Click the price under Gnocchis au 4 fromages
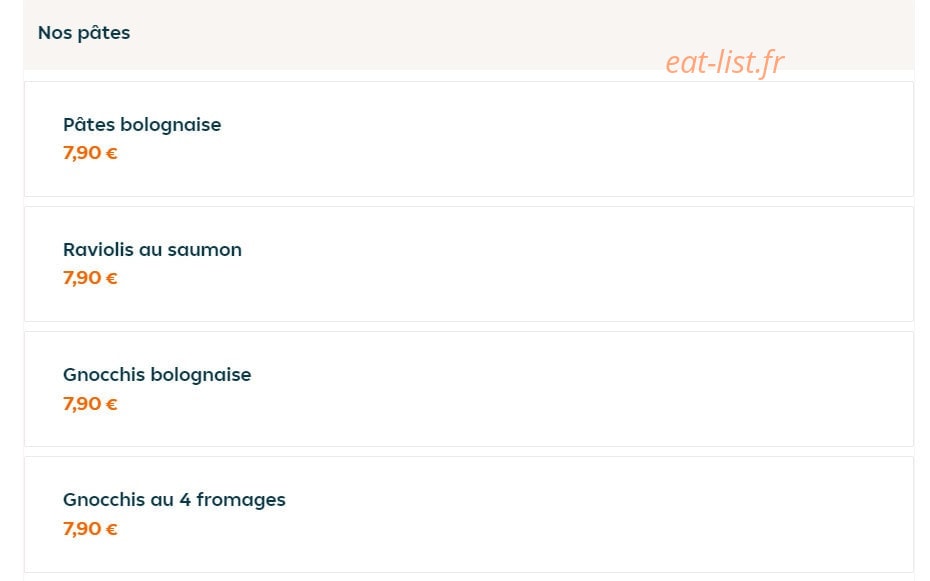The width and height of the screenshot is (930, 581). 90,529
